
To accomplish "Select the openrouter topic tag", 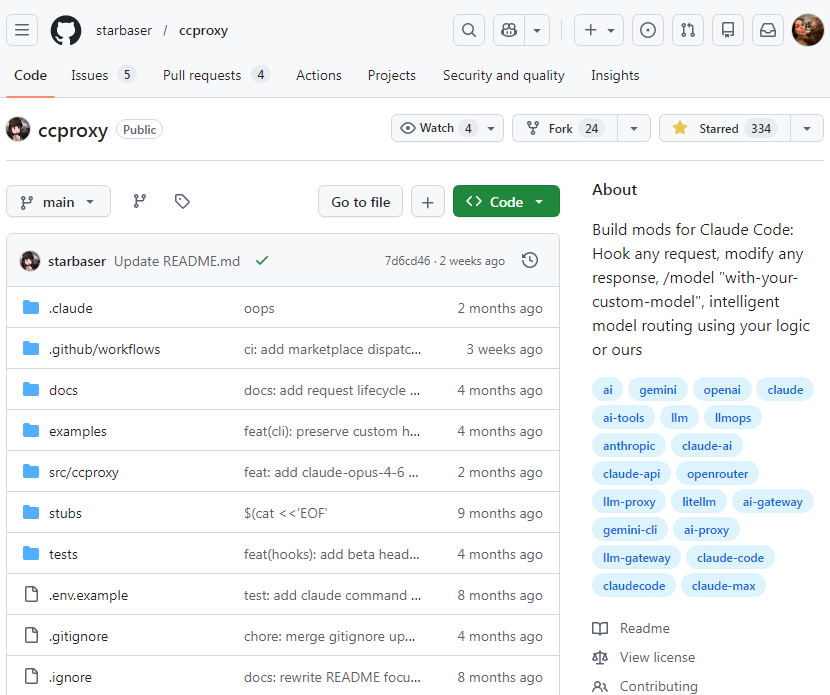I will 717,474.
